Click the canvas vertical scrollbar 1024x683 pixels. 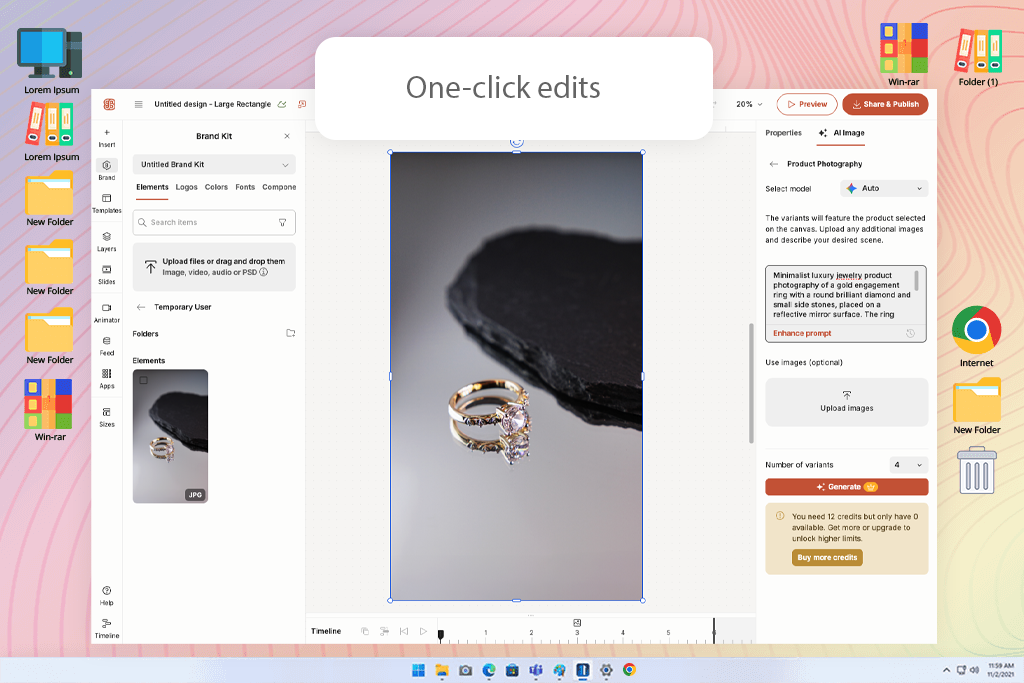click(x=751, y=383)
